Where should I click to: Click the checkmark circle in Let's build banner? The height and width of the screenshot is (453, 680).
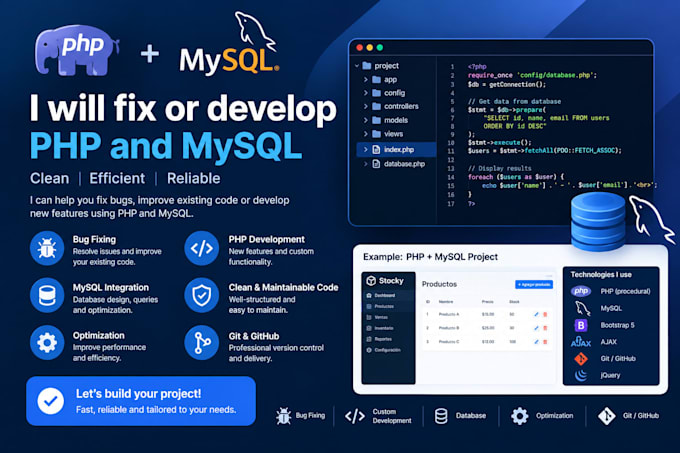51,401
